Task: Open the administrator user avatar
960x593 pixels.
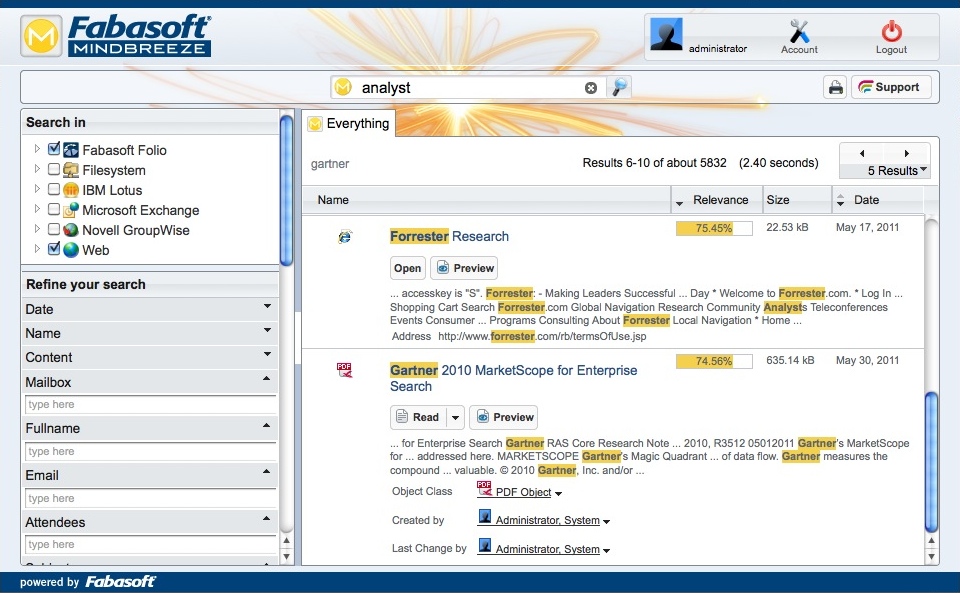Action: [x=666, y=34]
